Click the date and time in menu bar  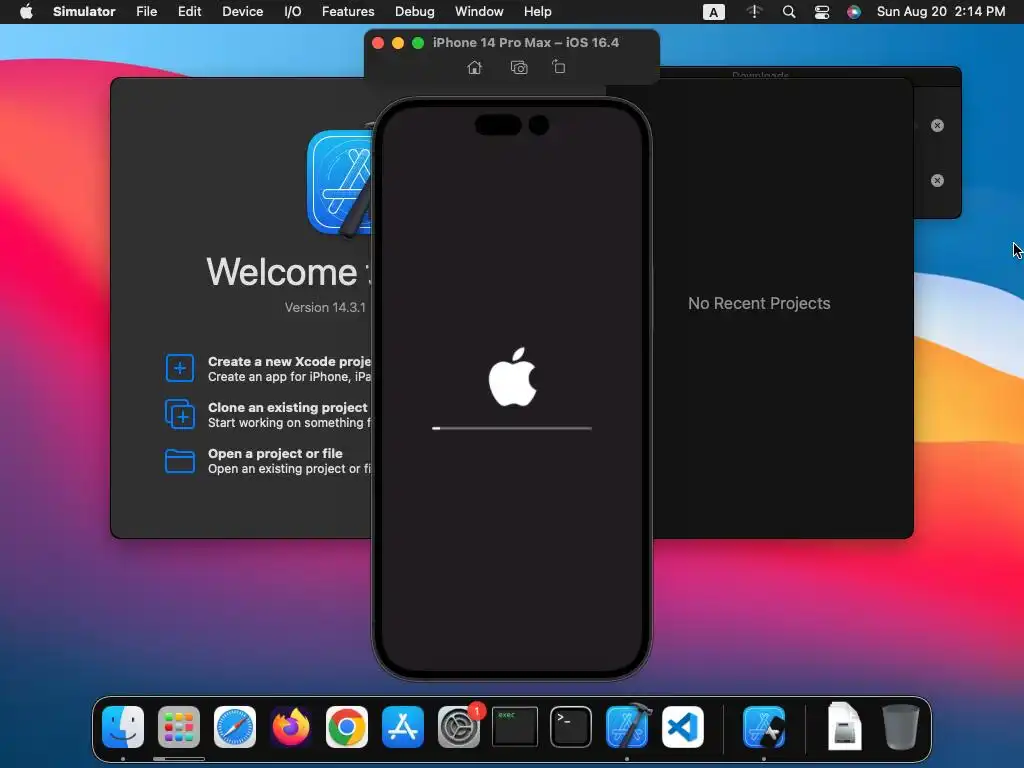940,12
